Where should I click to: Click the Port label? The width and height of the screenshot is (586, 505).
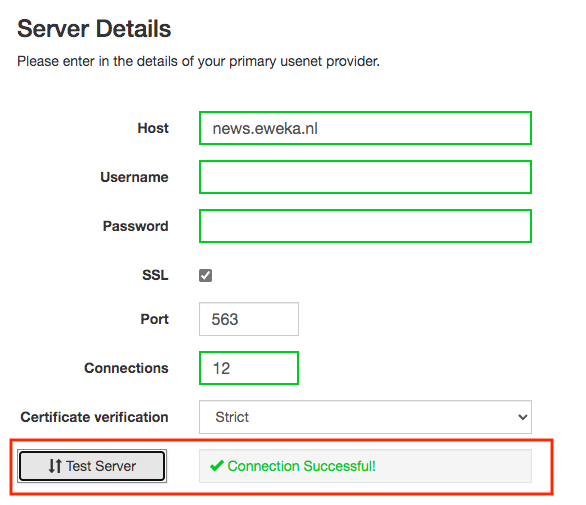(154, 319)
